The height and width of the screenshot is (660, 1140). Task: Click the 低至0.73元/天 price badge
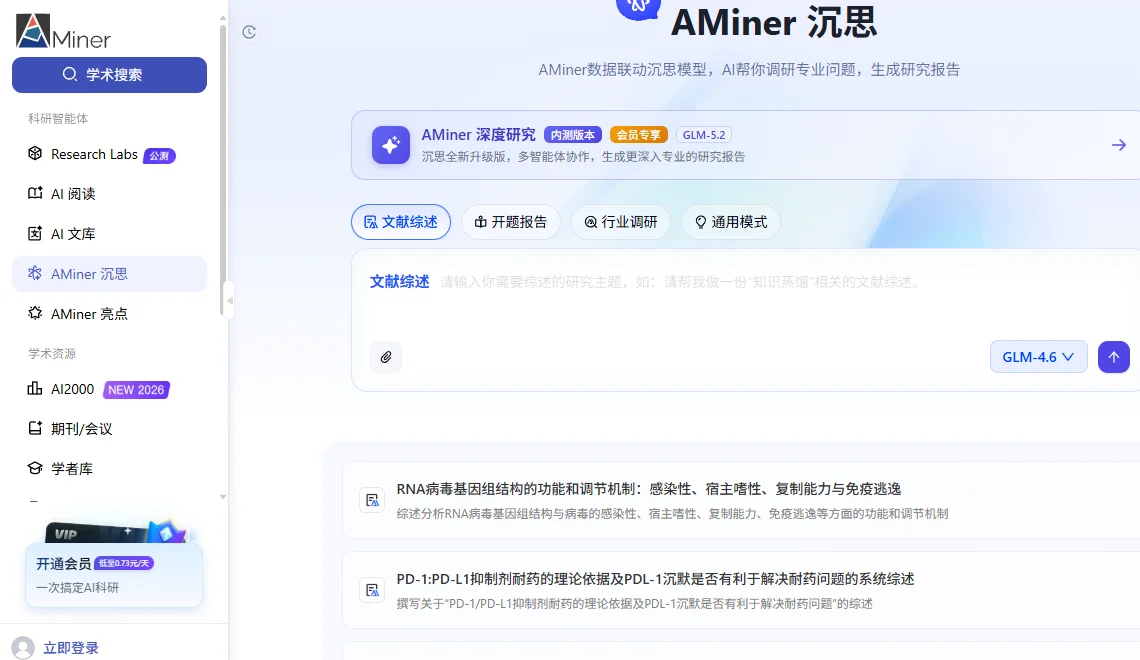(124, 563)
